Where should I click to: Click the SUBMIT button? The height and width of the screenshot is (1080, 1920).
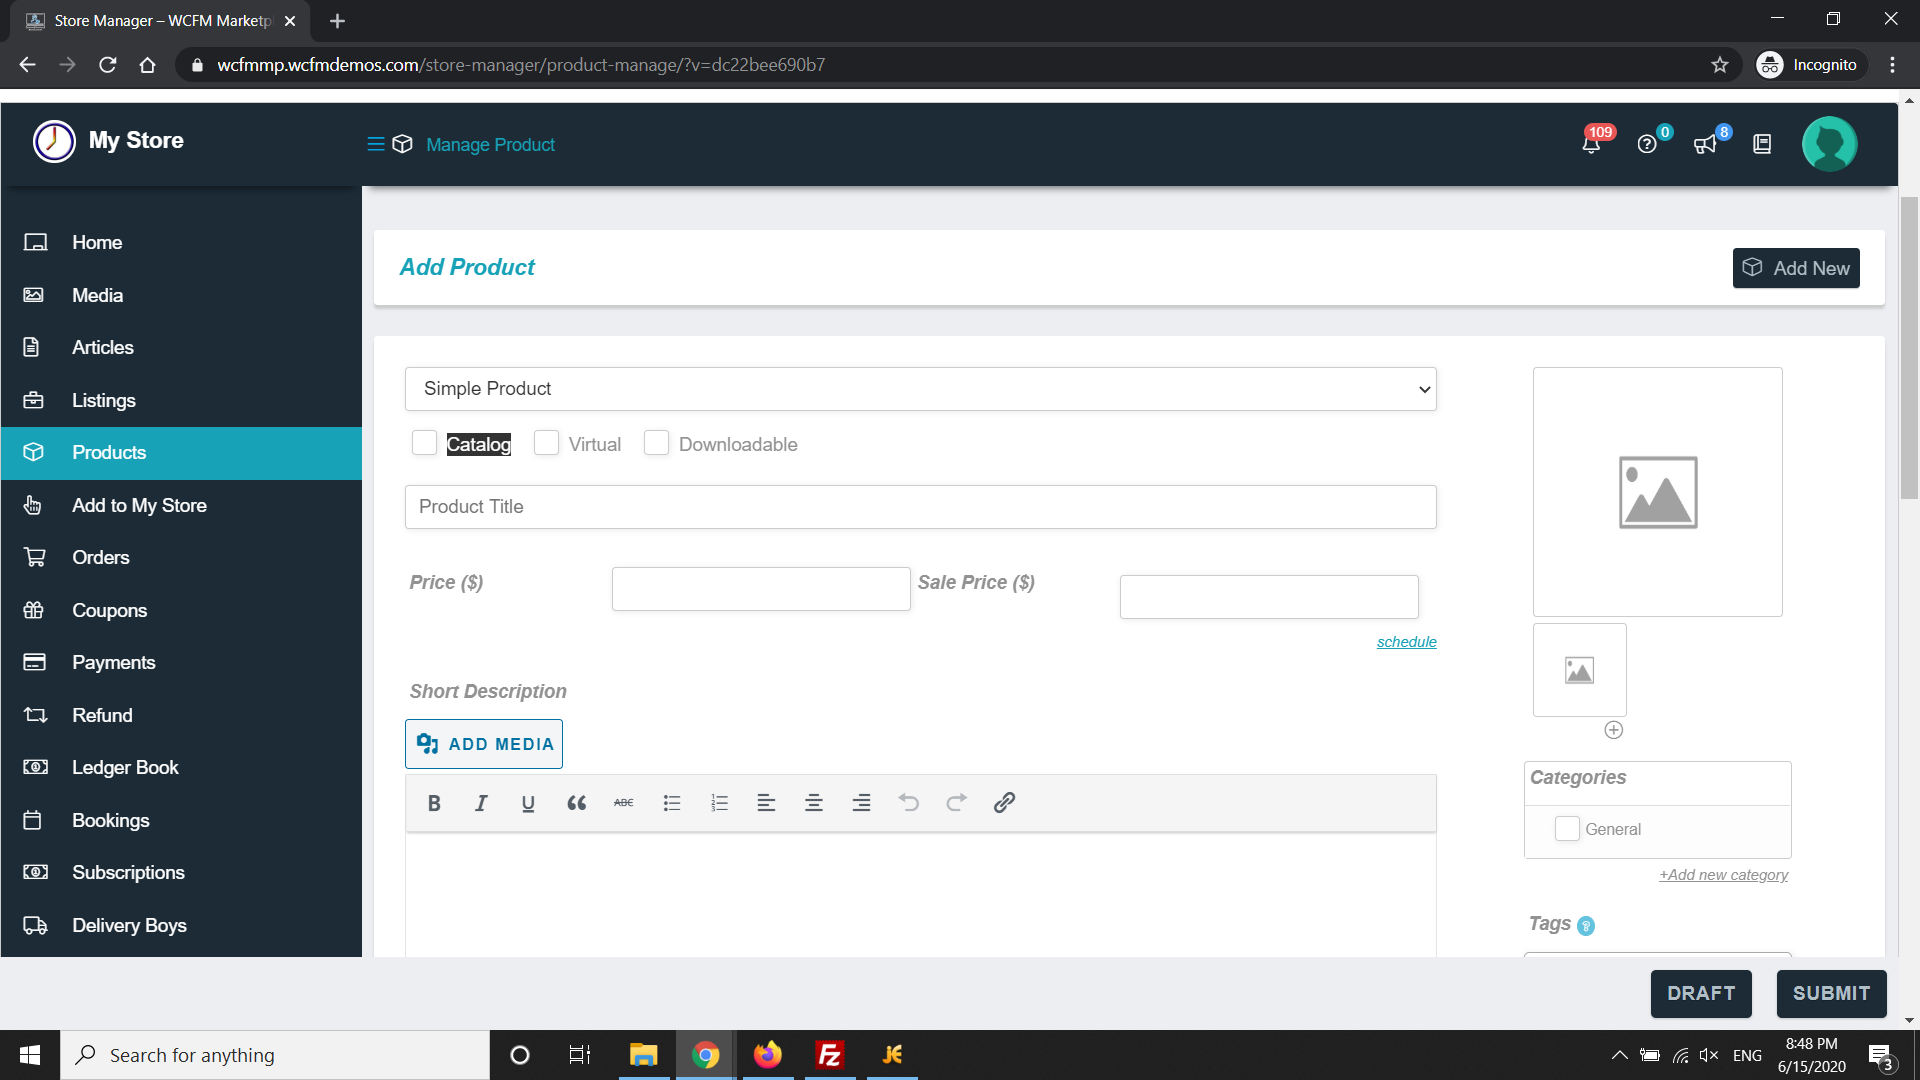[1831, 994]
